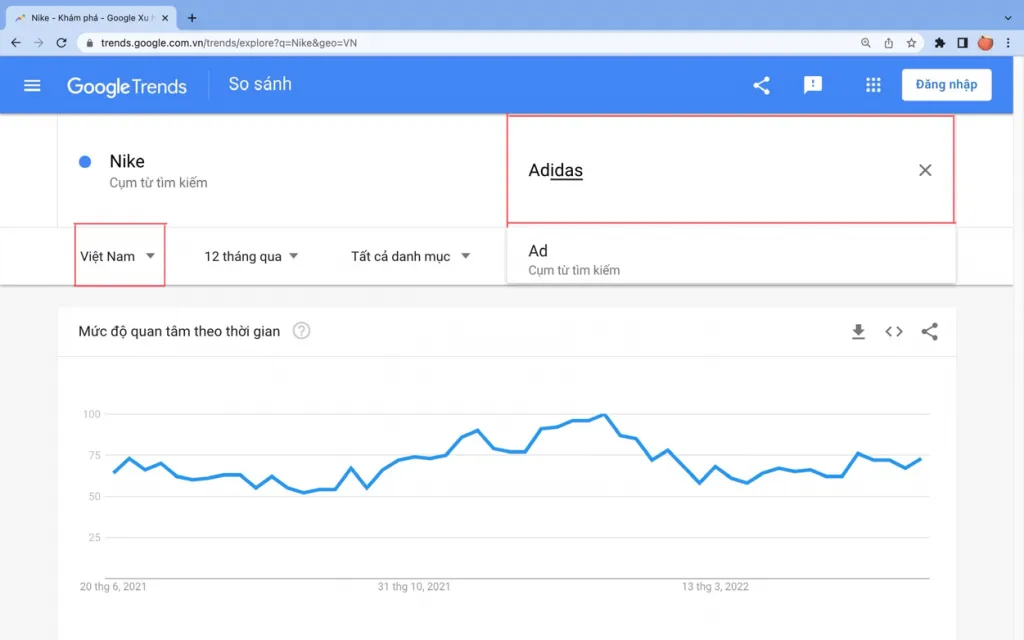Viewport: 1024px width, 640px height.
Task: Select the Nike - Khám phá browser tab
Action: [91, 18]
